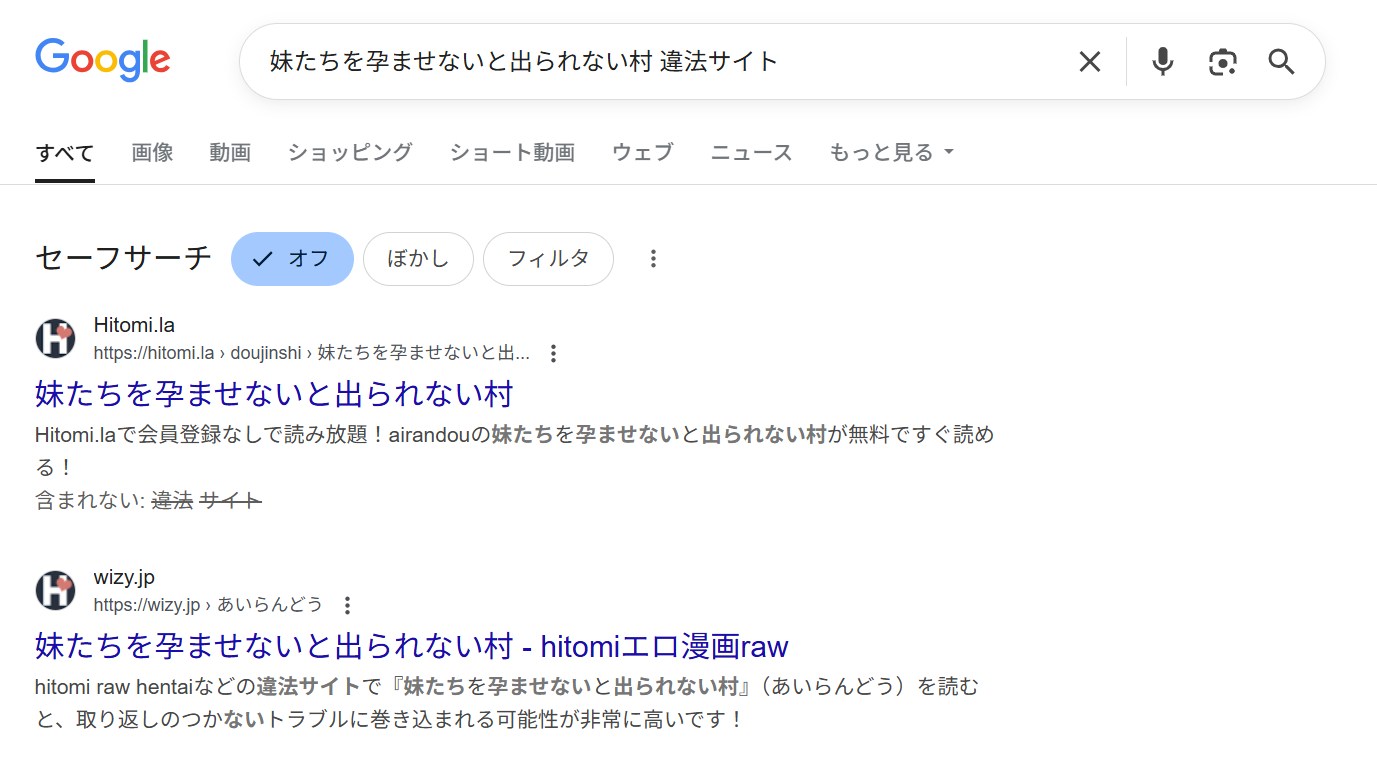Enable SafeSearch blur with the ぼかし chip
This screenshot has width=1377, height=766.
[418, 258]
